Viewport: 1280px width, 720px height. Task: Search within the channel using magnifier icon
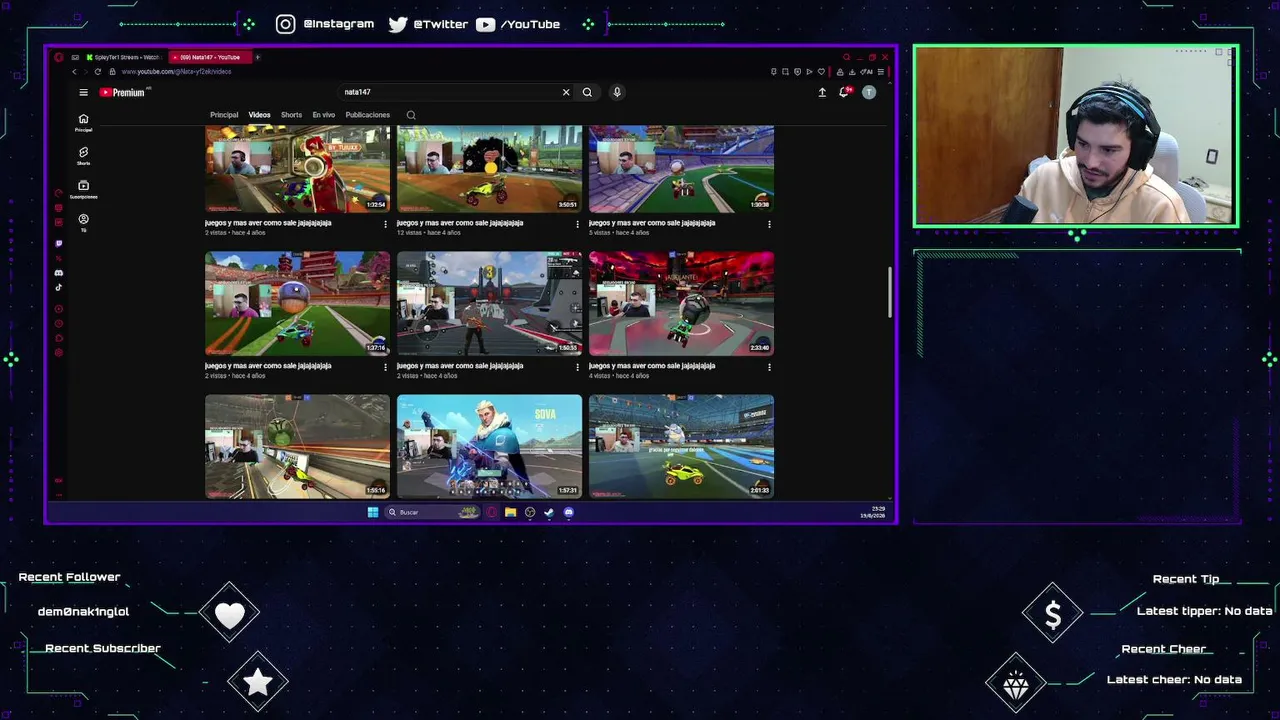point(411,115)
